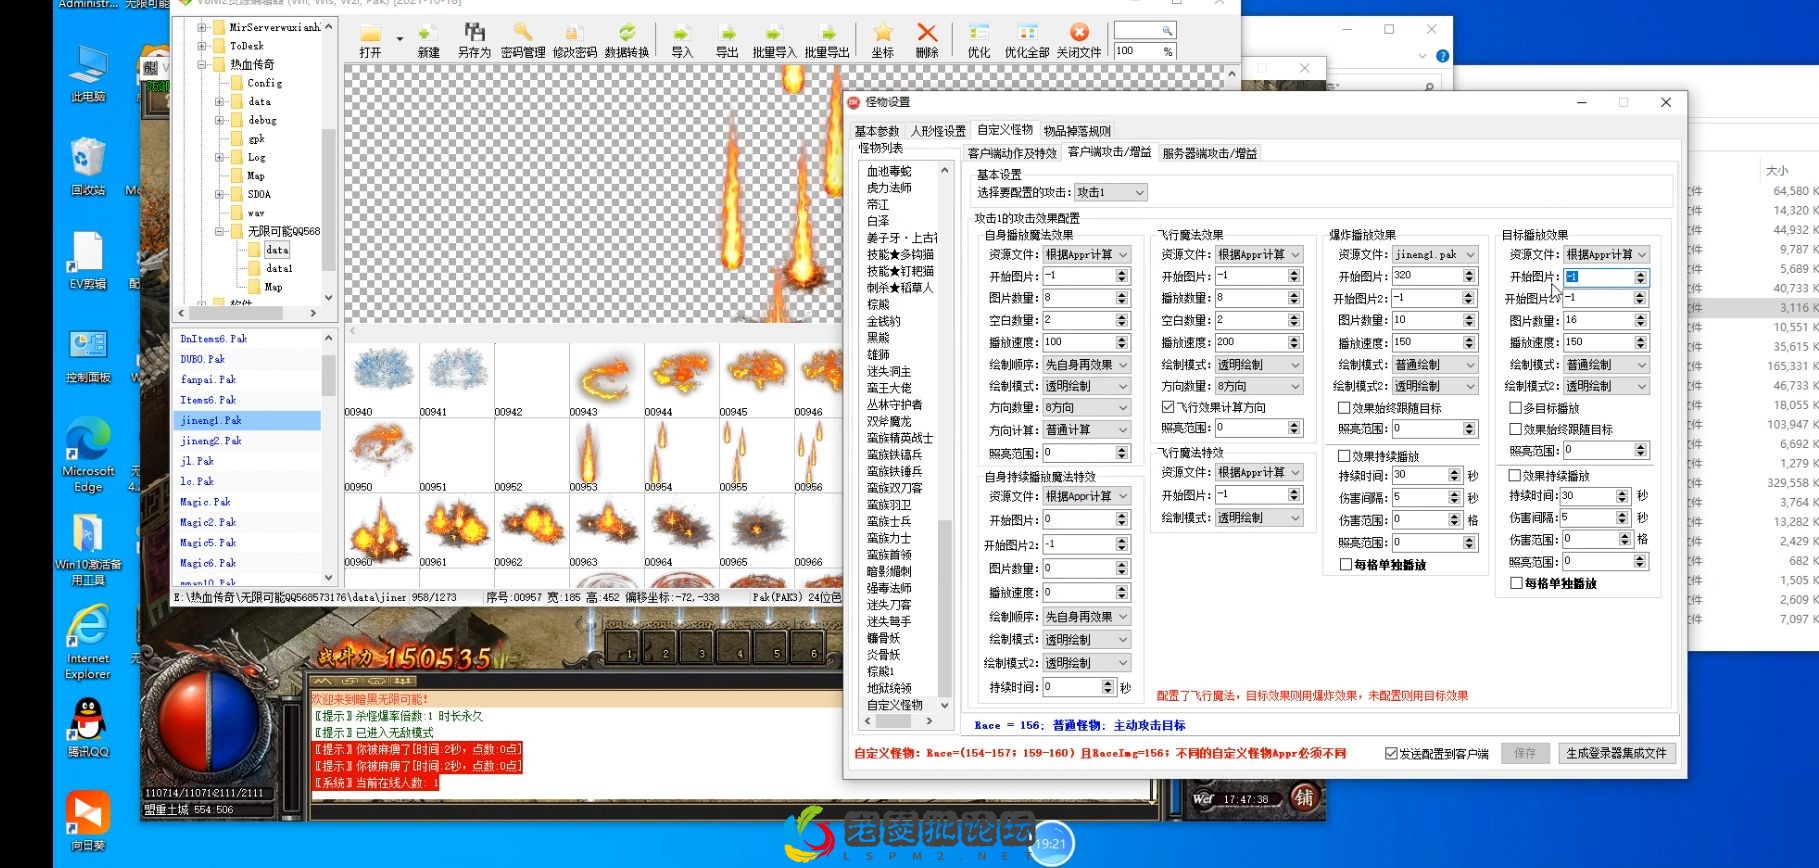
Task: Check 效果持续播放 under 爆炸播放效果
Action: coord(1344,456)
